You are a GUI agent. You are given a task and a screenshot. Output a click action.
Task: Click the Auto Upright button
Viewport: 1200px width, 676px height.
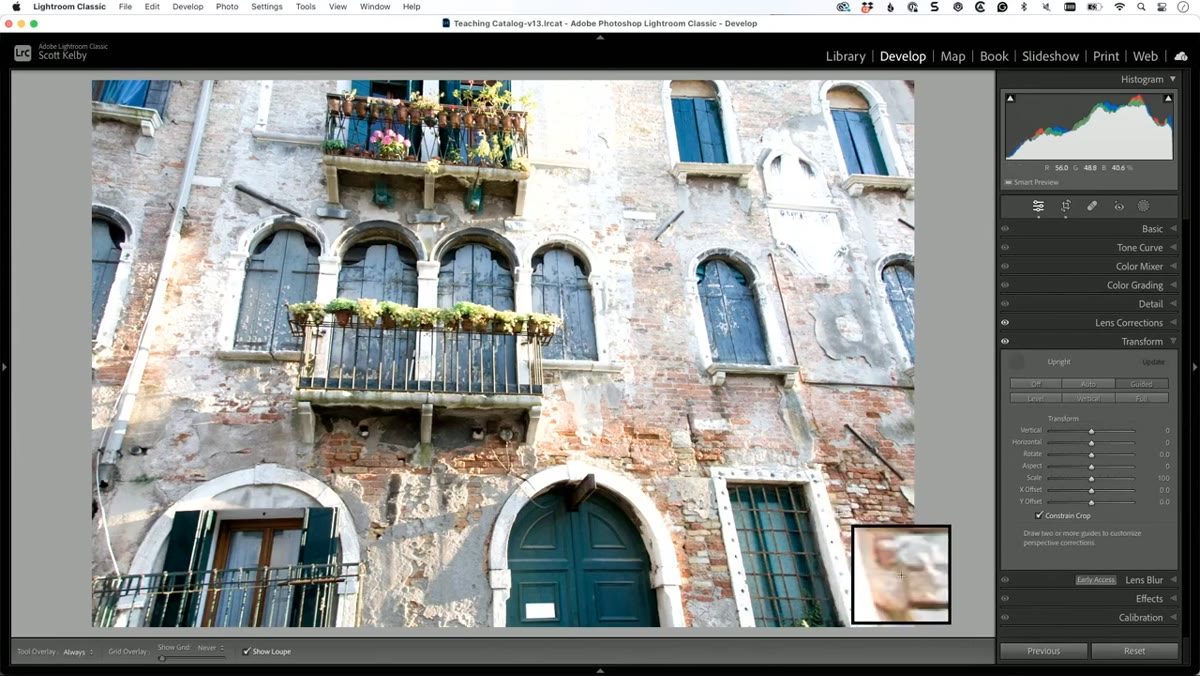click(1089, 384)
